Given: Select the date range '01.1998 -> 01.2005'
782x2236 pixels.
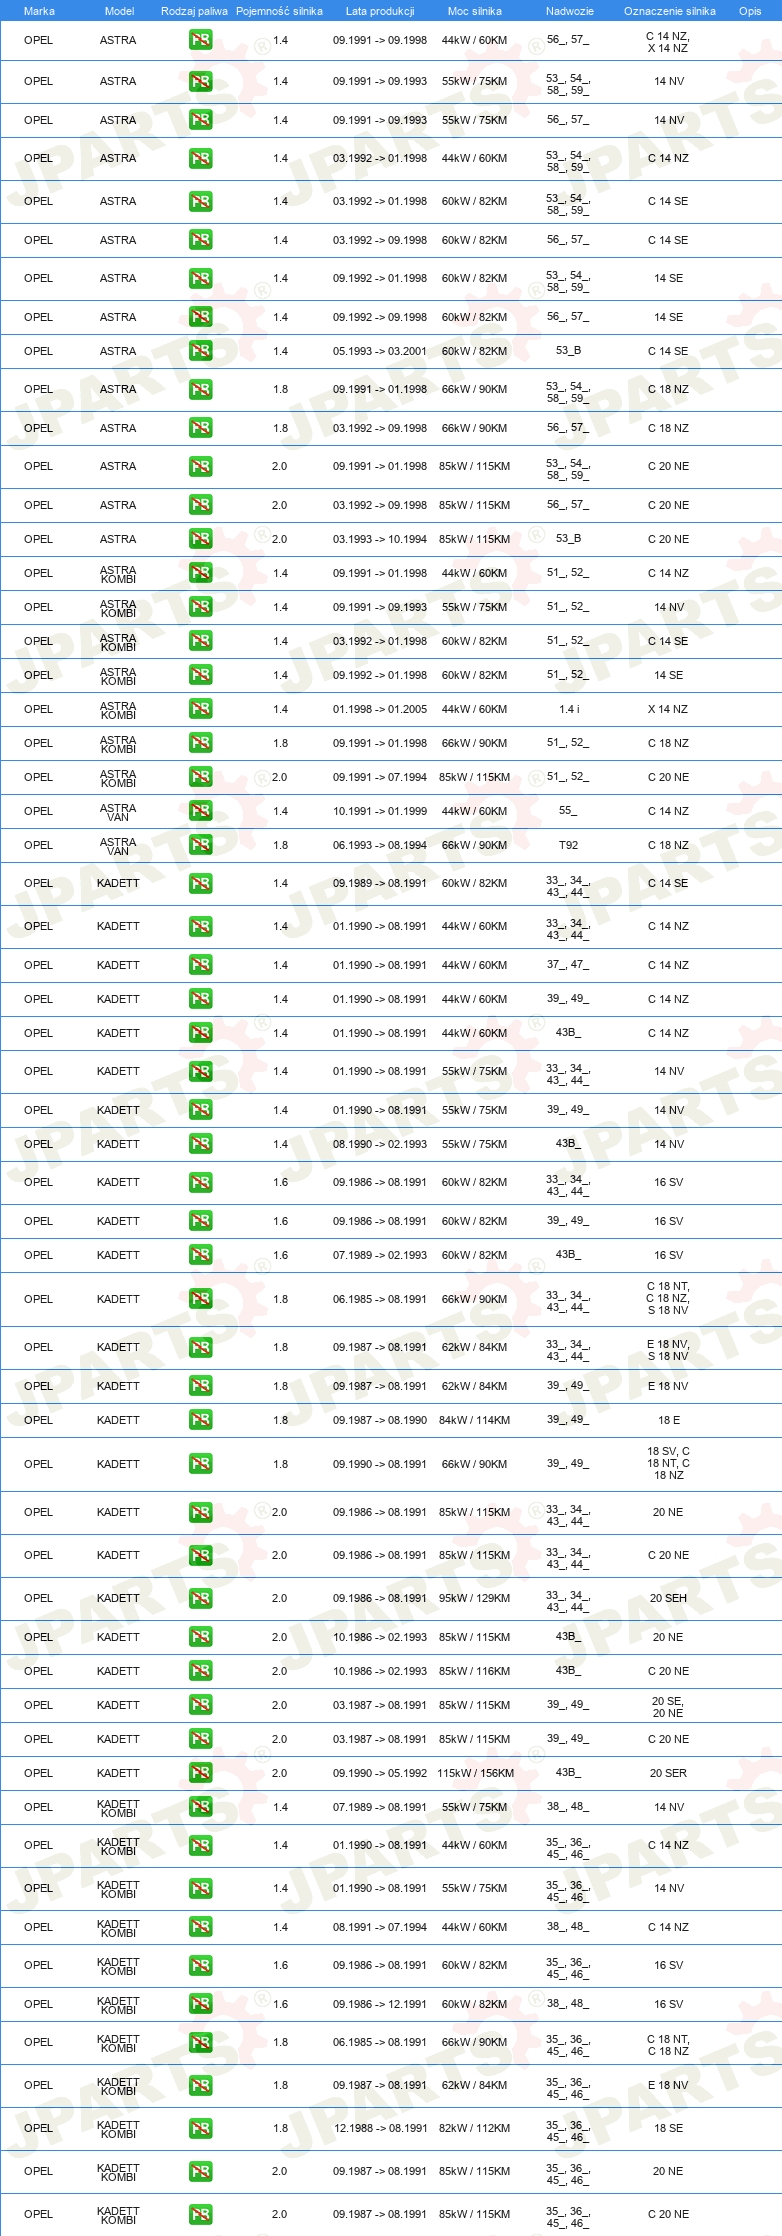Looking at the screenshot, I should [380, 709].
